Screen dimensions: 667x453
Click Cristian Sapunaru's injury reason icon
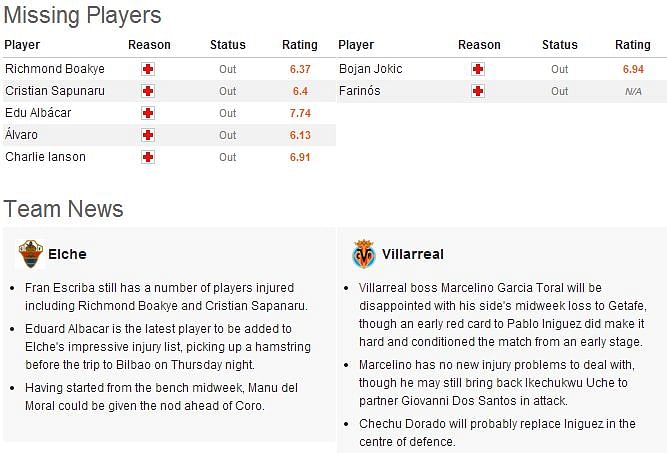[148, 91]
